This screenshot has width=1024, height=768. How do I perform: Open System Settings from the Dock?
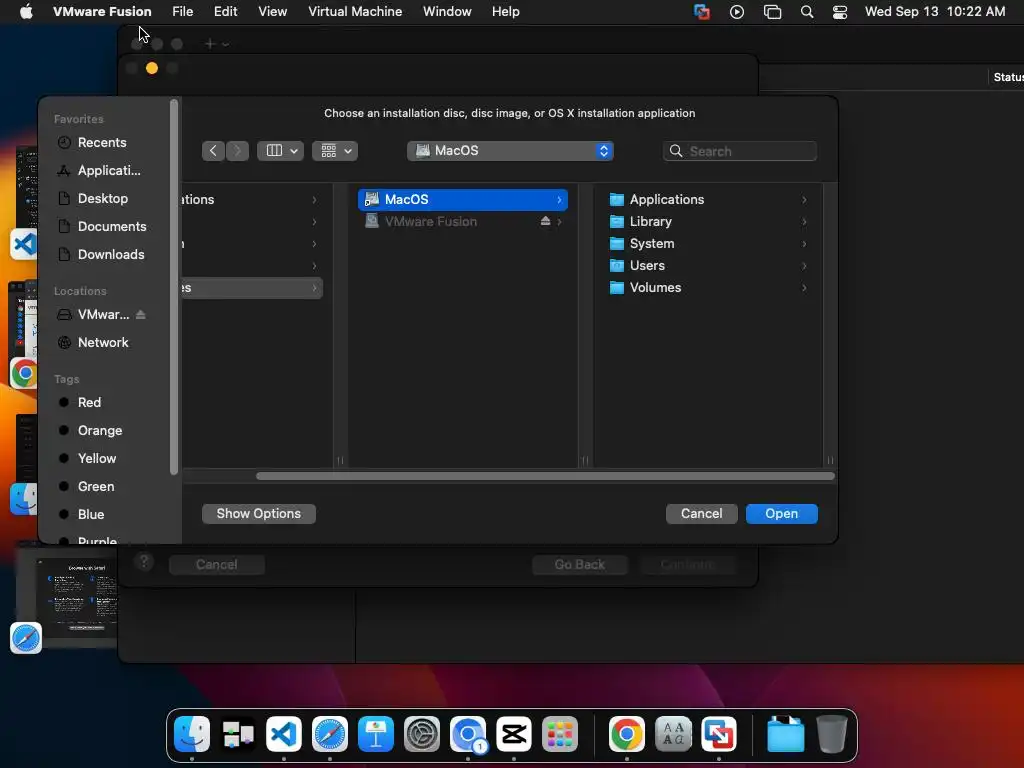tap(422, 735)
